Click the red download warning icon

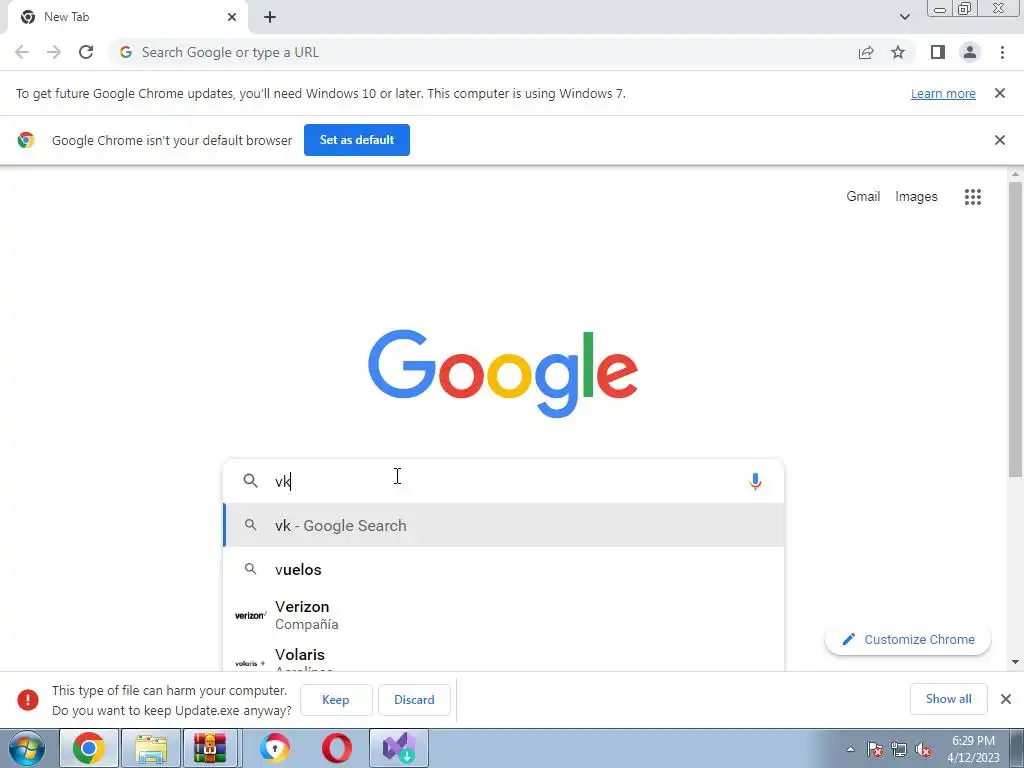[x=28, y=699]
